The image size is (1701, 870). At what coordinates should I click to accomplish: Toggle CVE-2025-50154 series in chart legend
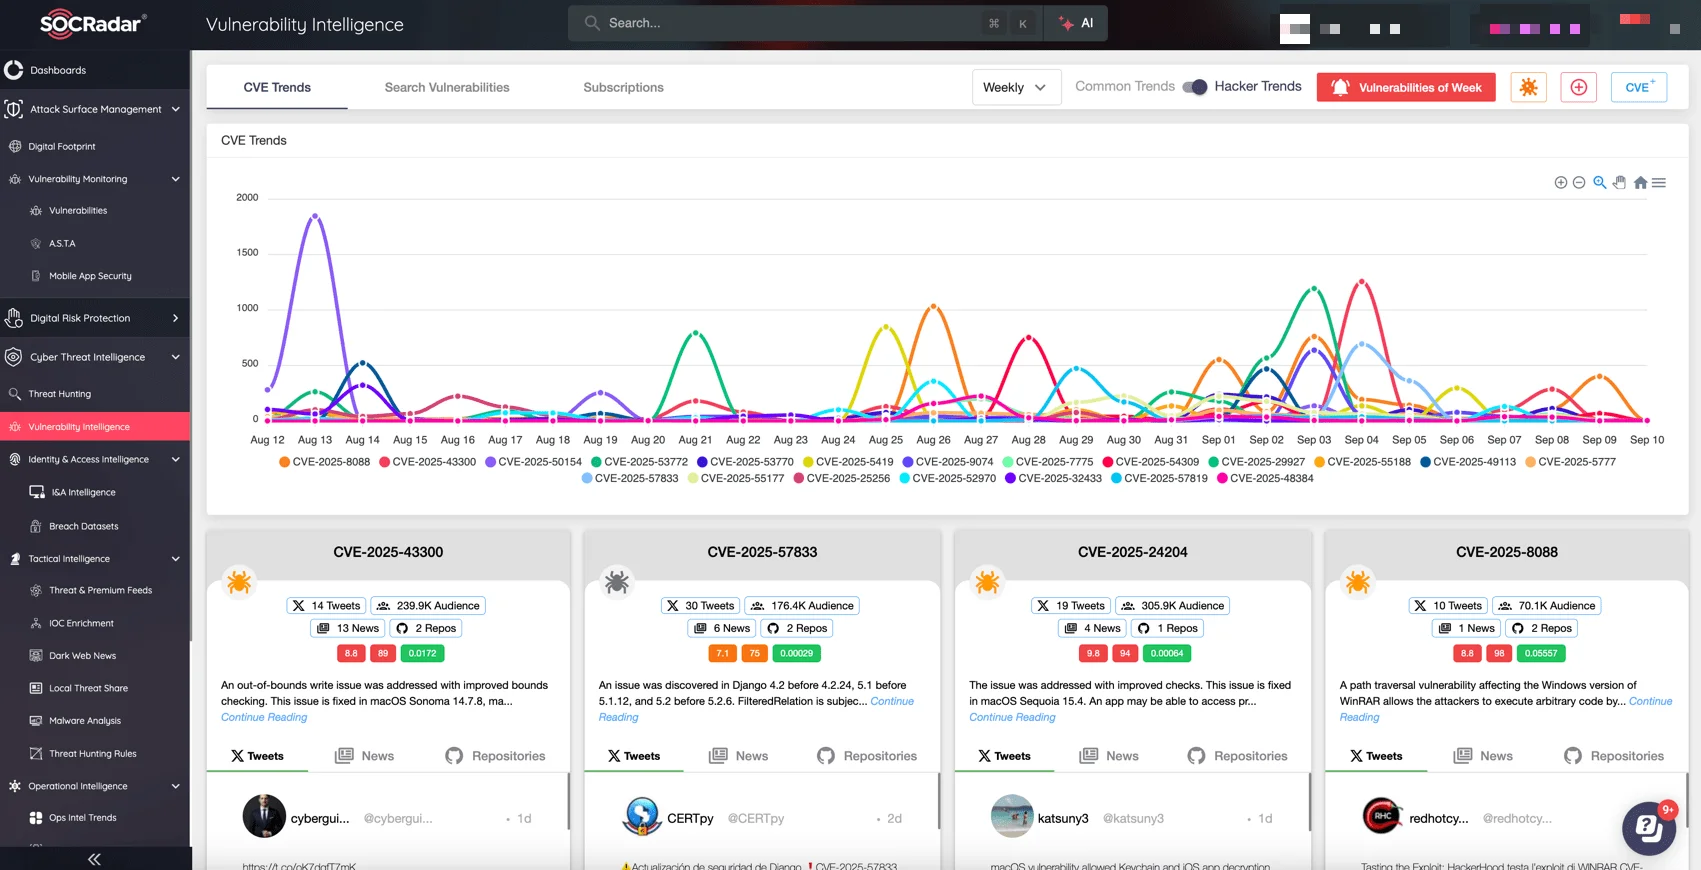533,462
